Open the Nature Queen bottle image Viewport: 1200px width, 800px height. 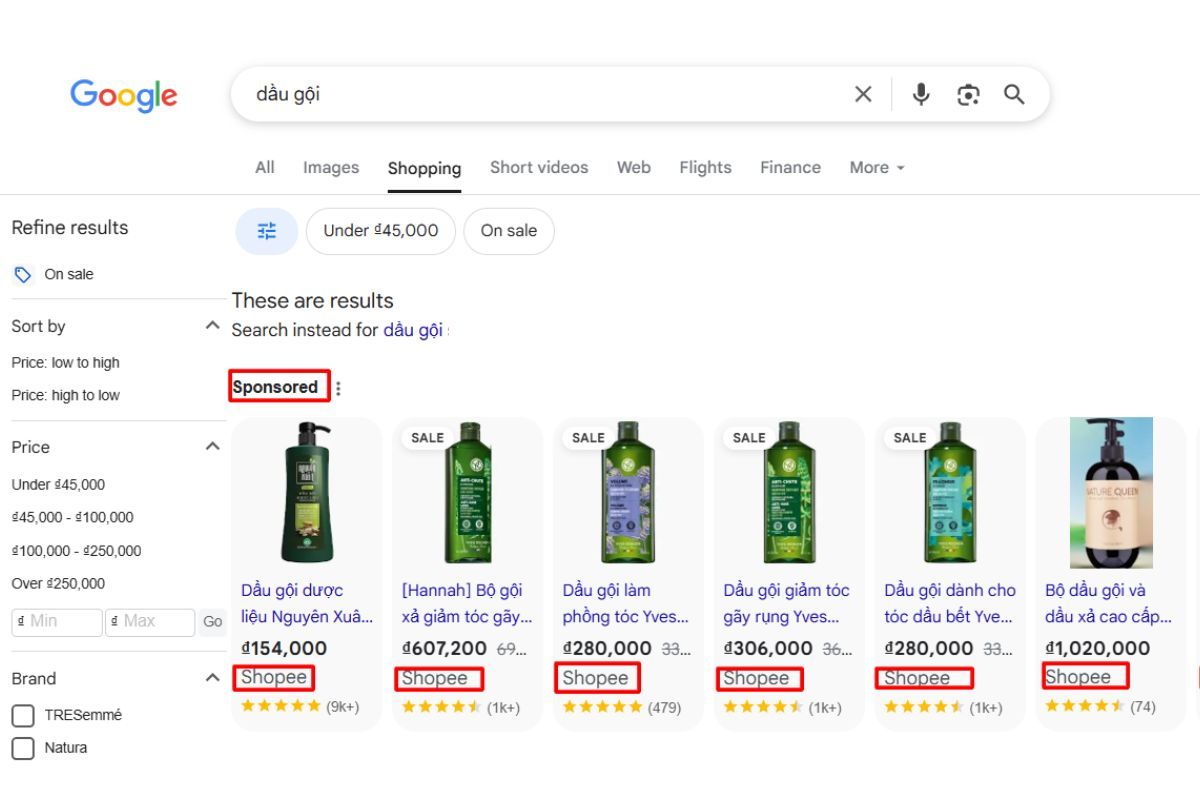coord(1111,493)
